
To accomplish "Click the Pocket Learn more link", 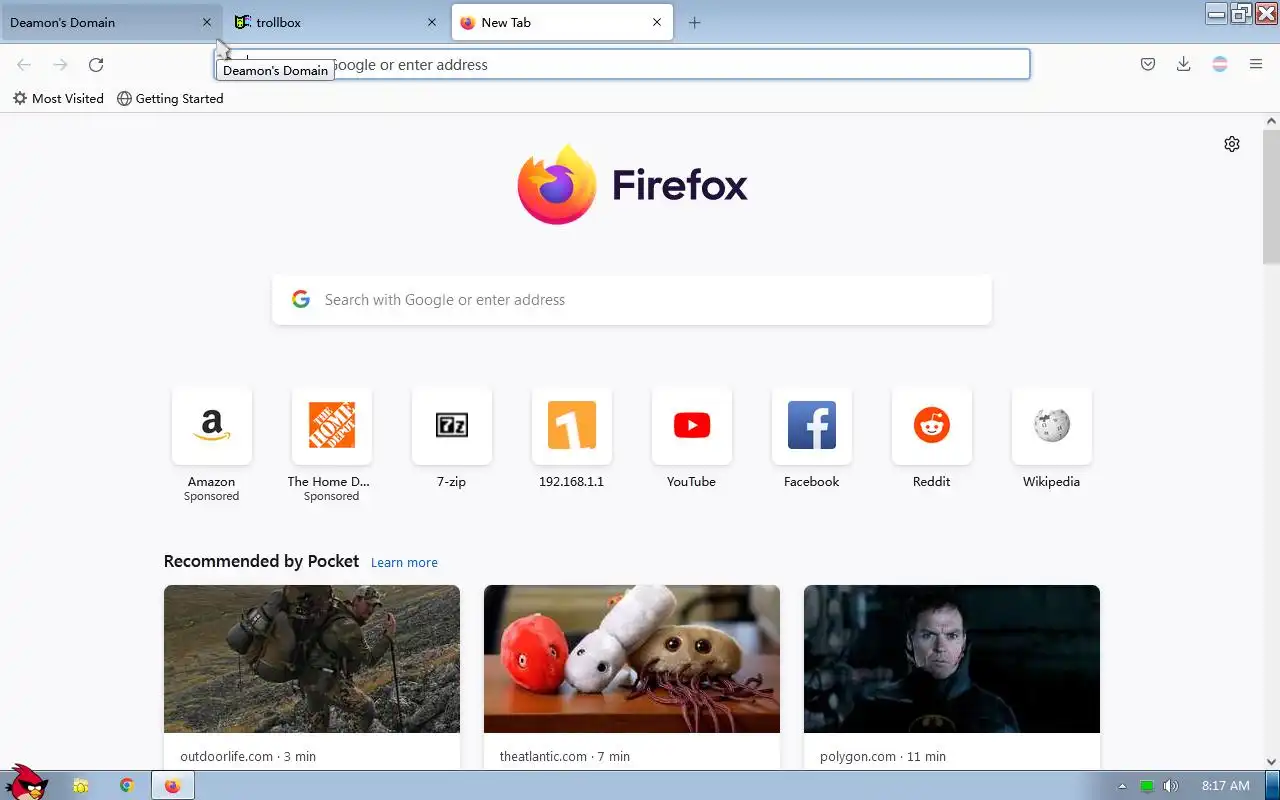I will pyautogui.click(x=404, y=563).
